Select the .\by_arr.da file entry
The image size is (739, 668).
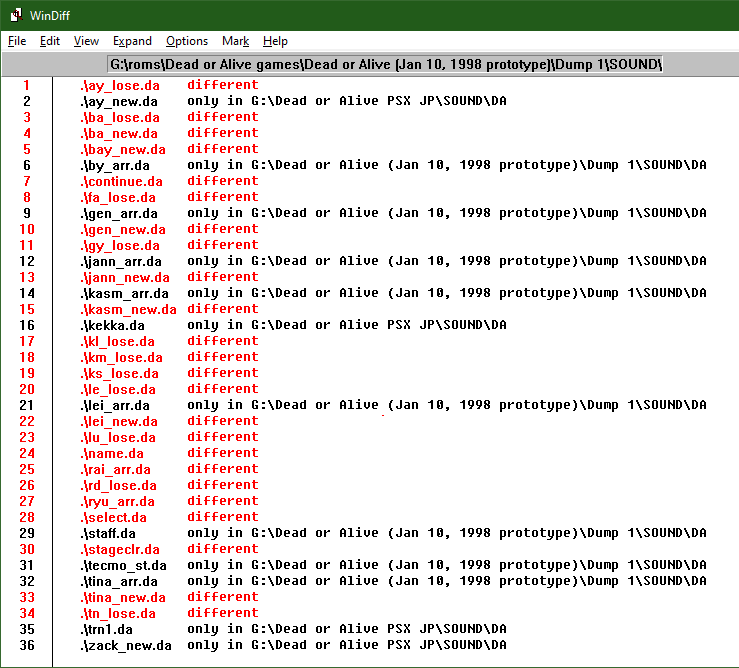(x=115, y=165)
